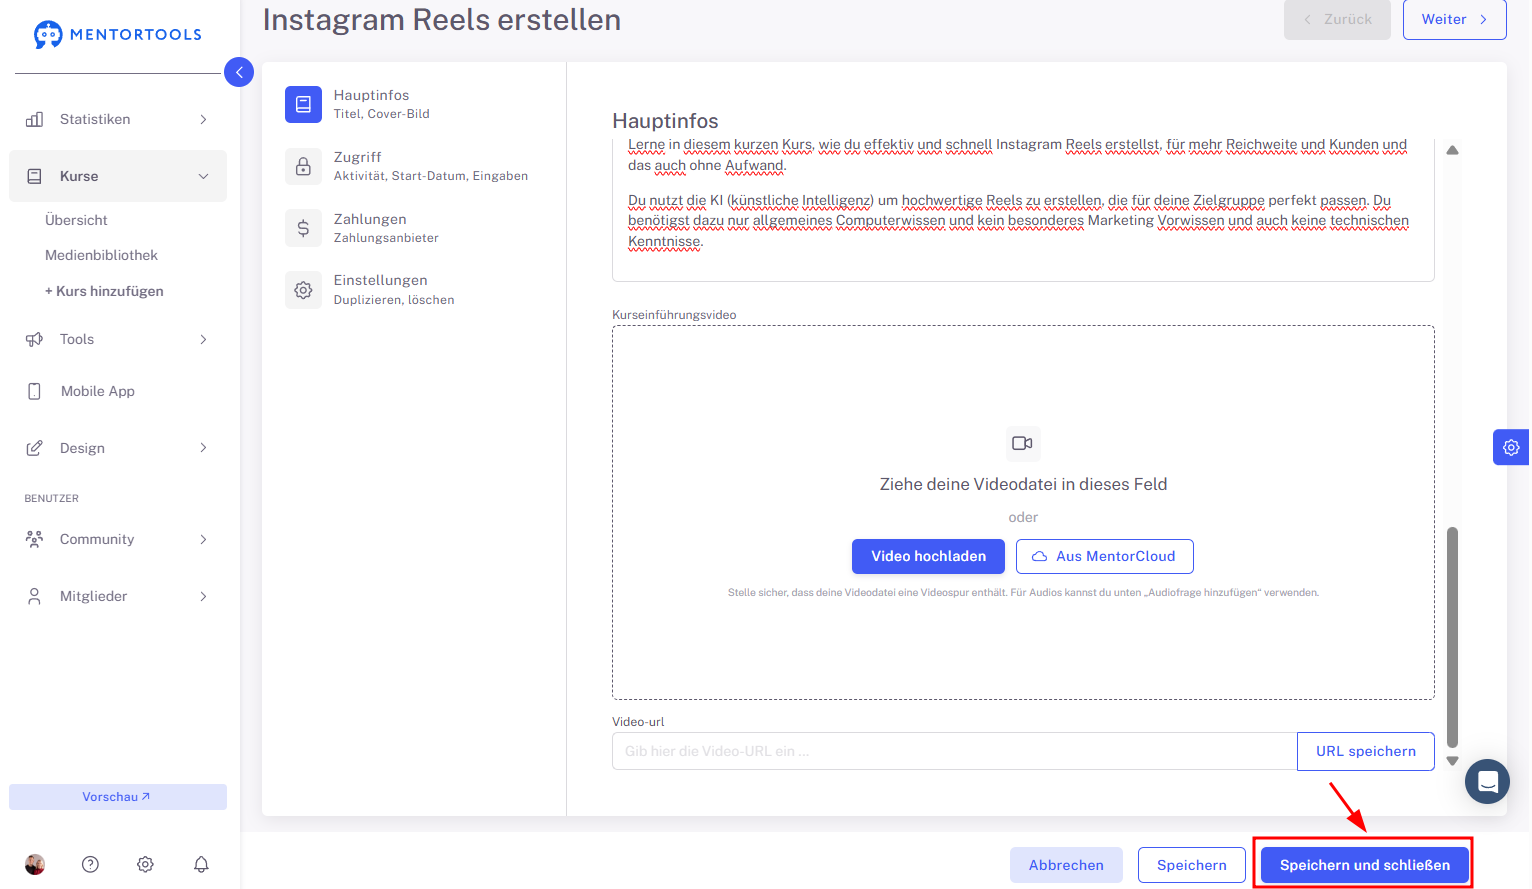Click the Video hochladen button
1532x889 pixels.
click(928, 556)
